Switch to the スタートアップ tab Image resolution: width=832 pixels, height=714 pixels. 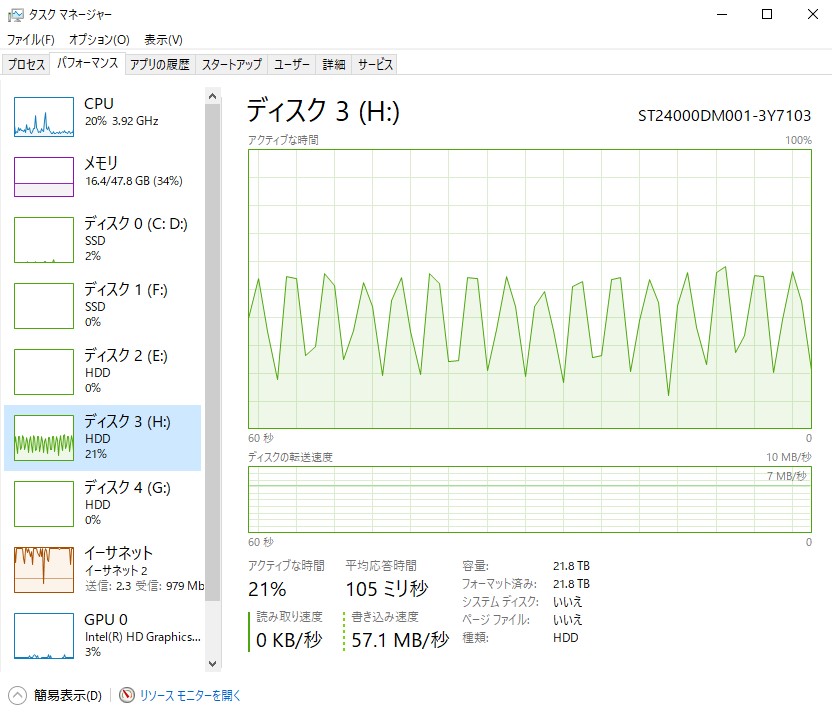point(231,64)
